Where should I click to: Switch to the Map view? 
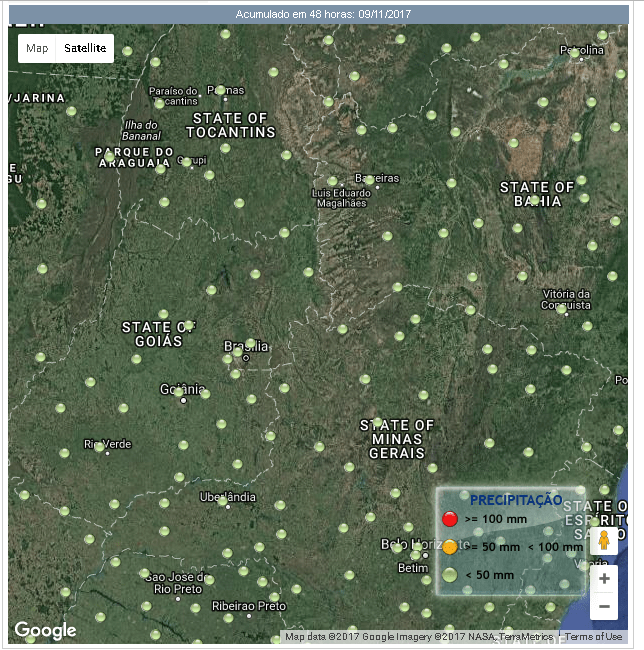pyautogui.click(x=37, y=48)
